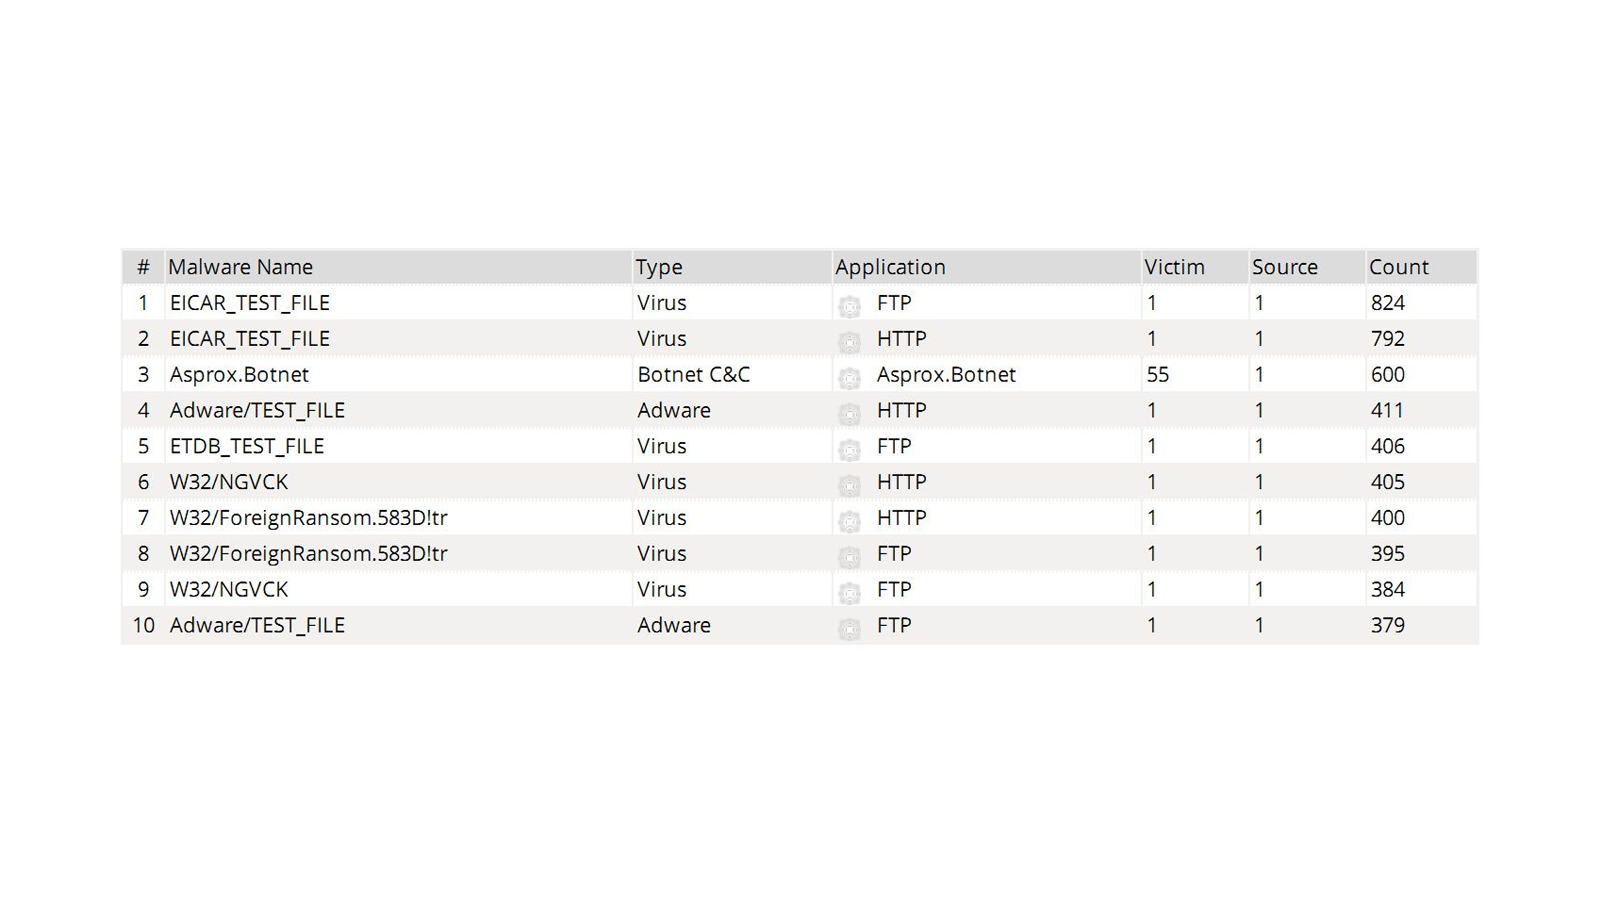1600x900 pixels.
Task: Sort the table by the Type column header
Action: point(659,267)
